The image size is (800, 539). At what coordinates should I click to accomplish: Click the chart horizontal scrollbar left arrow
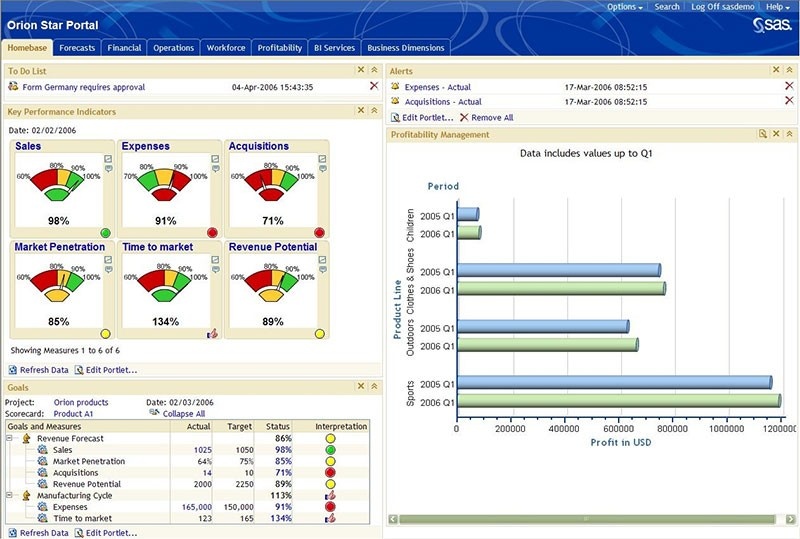393,519
